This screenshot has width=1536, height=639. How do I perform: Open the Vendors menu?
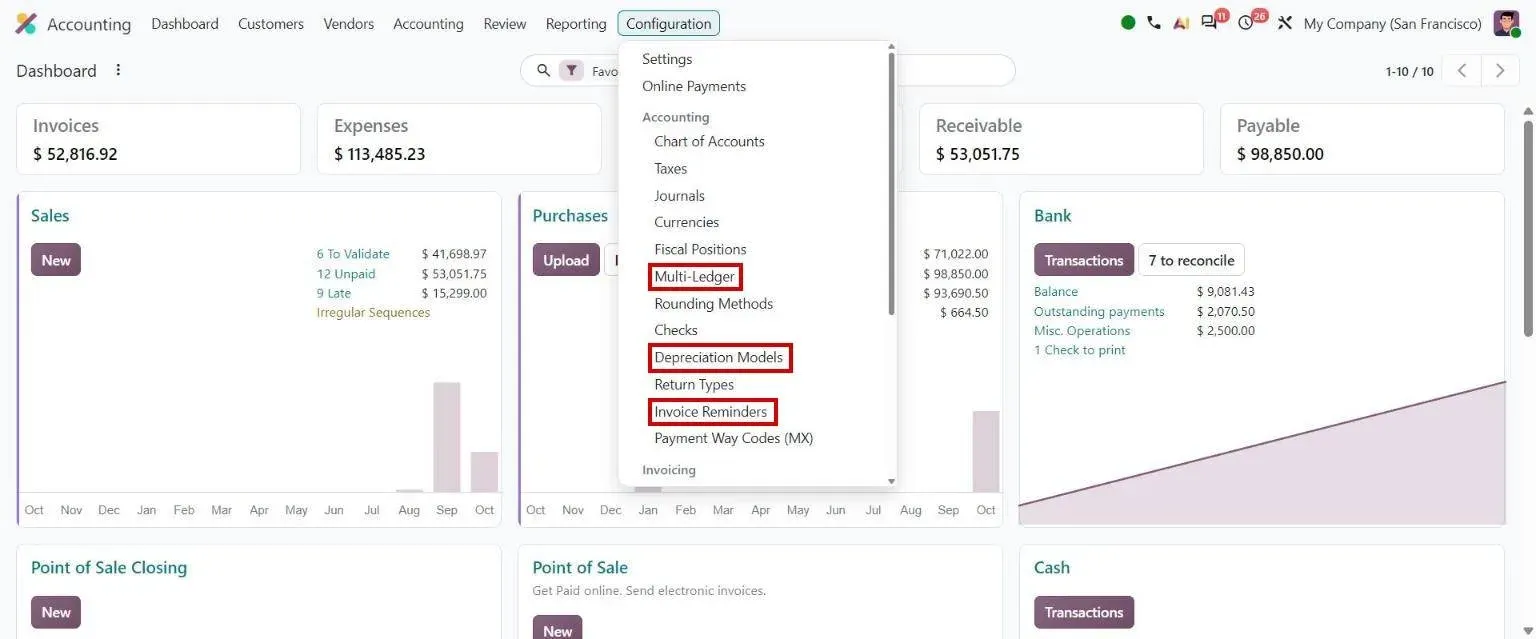click(x=349, y=23)
